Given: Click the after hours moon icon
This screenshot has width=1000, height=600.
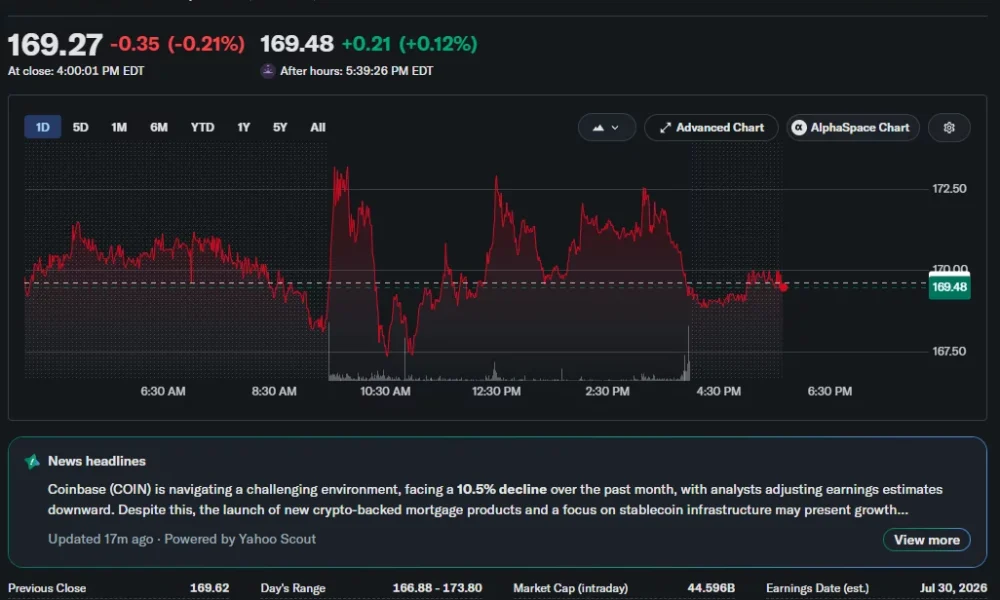Looking at the screenshot, I should point(268,71).
